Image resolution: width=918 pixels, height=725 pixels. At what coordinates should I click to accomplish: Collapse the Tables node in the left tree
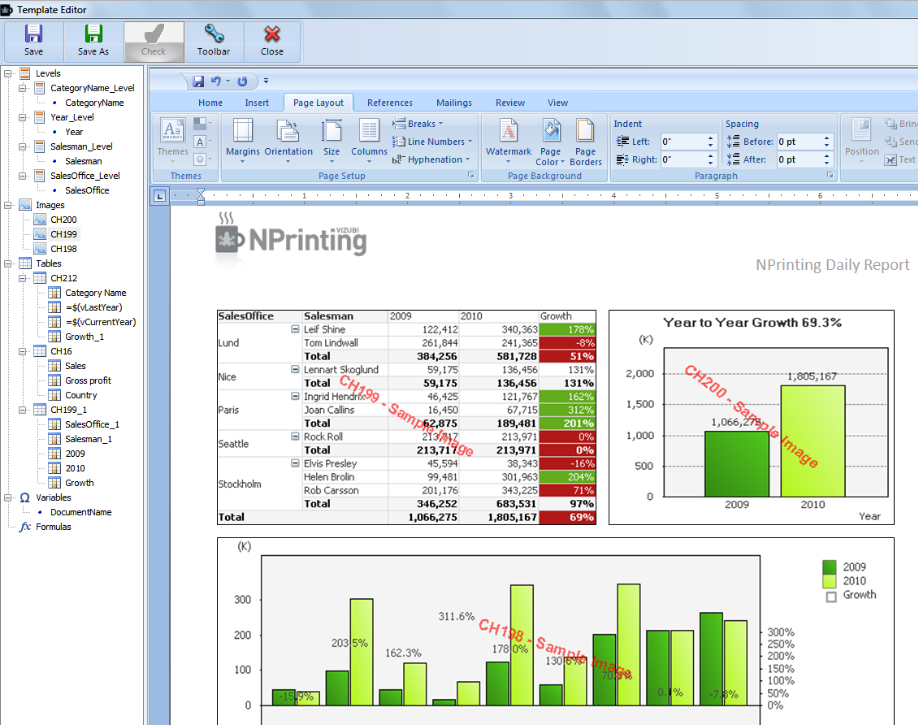pyautogui.click(x=10, y=262)
